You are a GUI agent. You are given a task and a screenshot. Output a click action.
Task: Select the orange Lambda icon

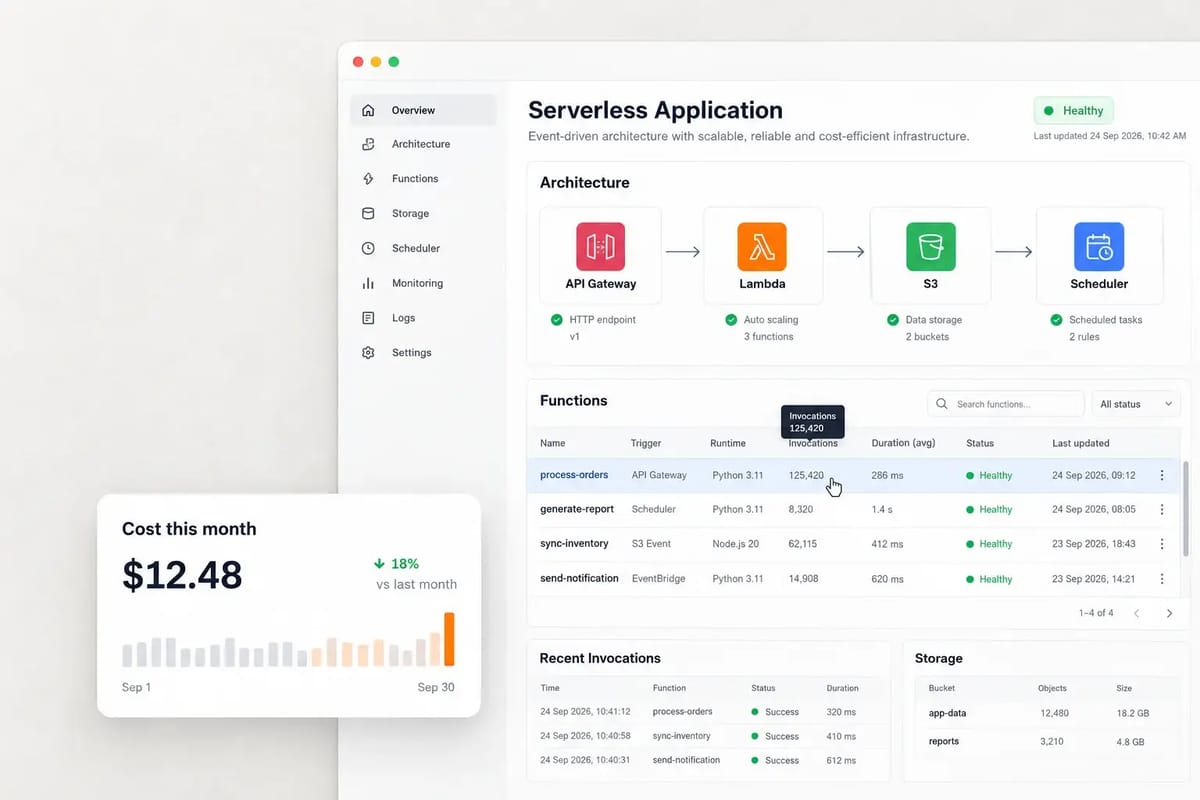tap(762, 246)
